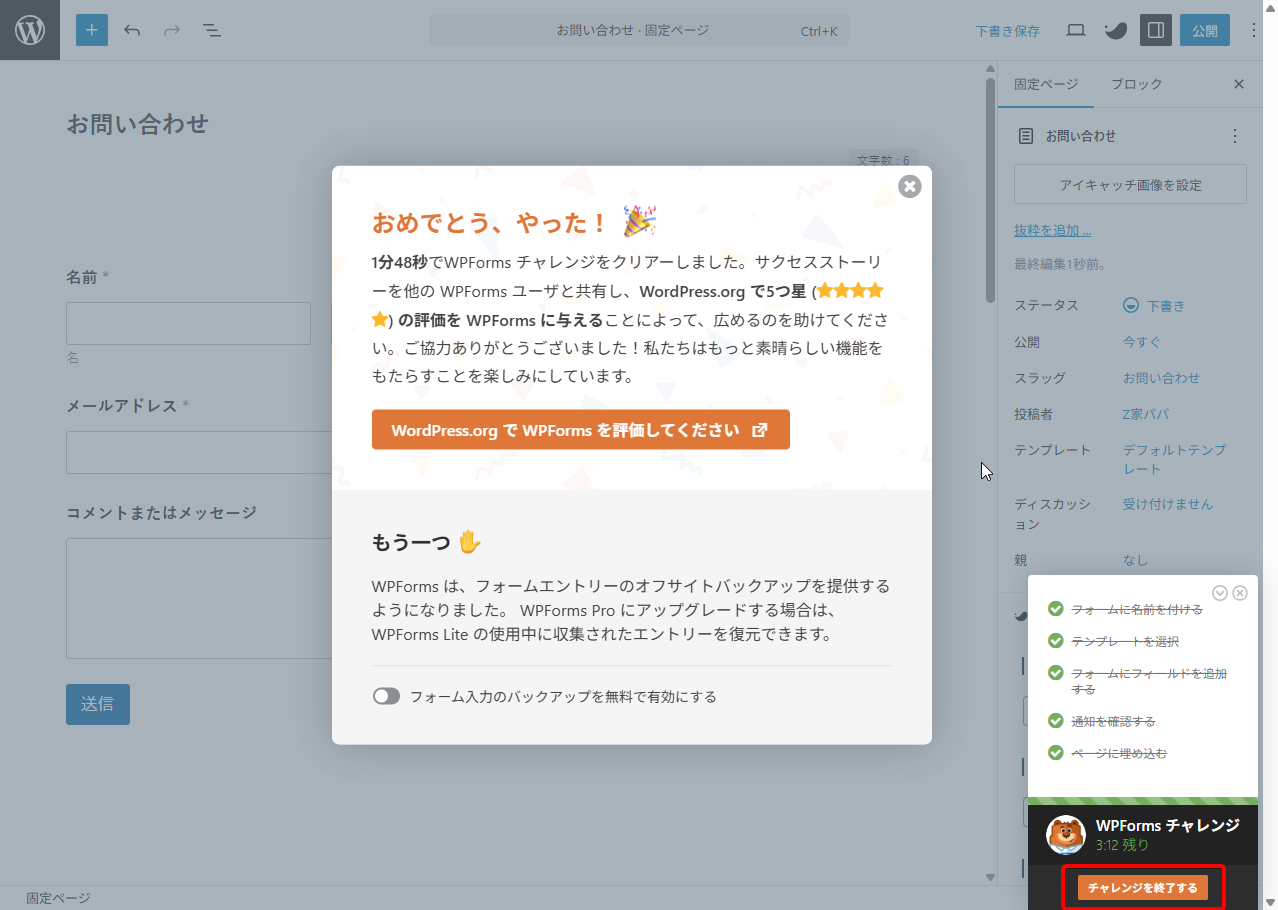The height and width of the screenshot is (910, 1278).
Task: Switch to the ブロック tab
Action: 1136,84
